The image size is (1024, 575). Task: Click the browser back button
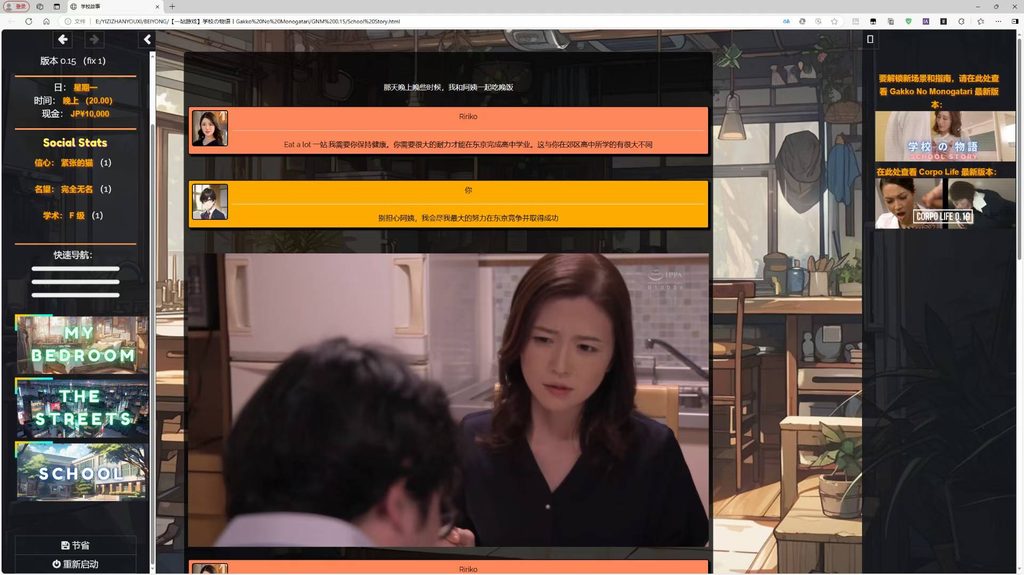[x=11, y=21]
